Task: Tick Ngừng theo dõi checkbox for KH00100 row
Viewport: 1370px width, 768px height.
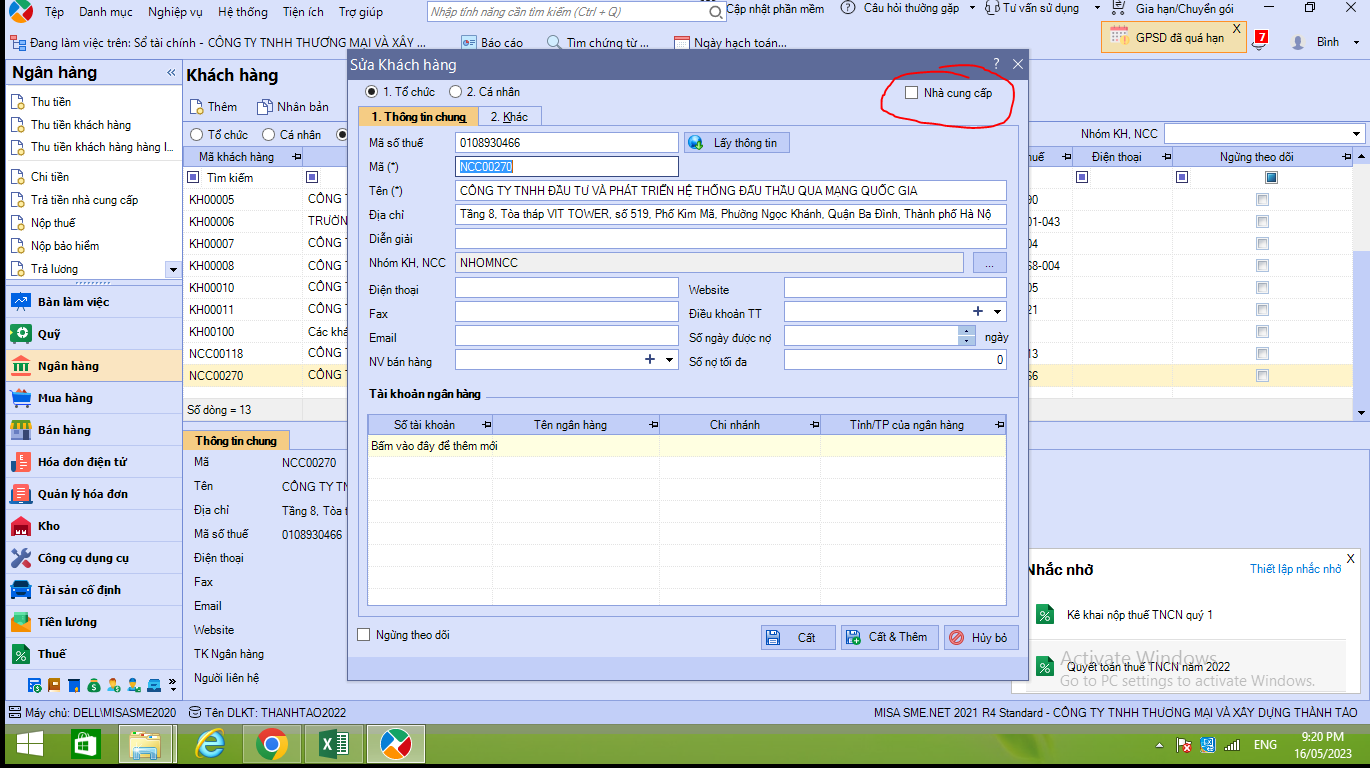Action: (1262, 332)
